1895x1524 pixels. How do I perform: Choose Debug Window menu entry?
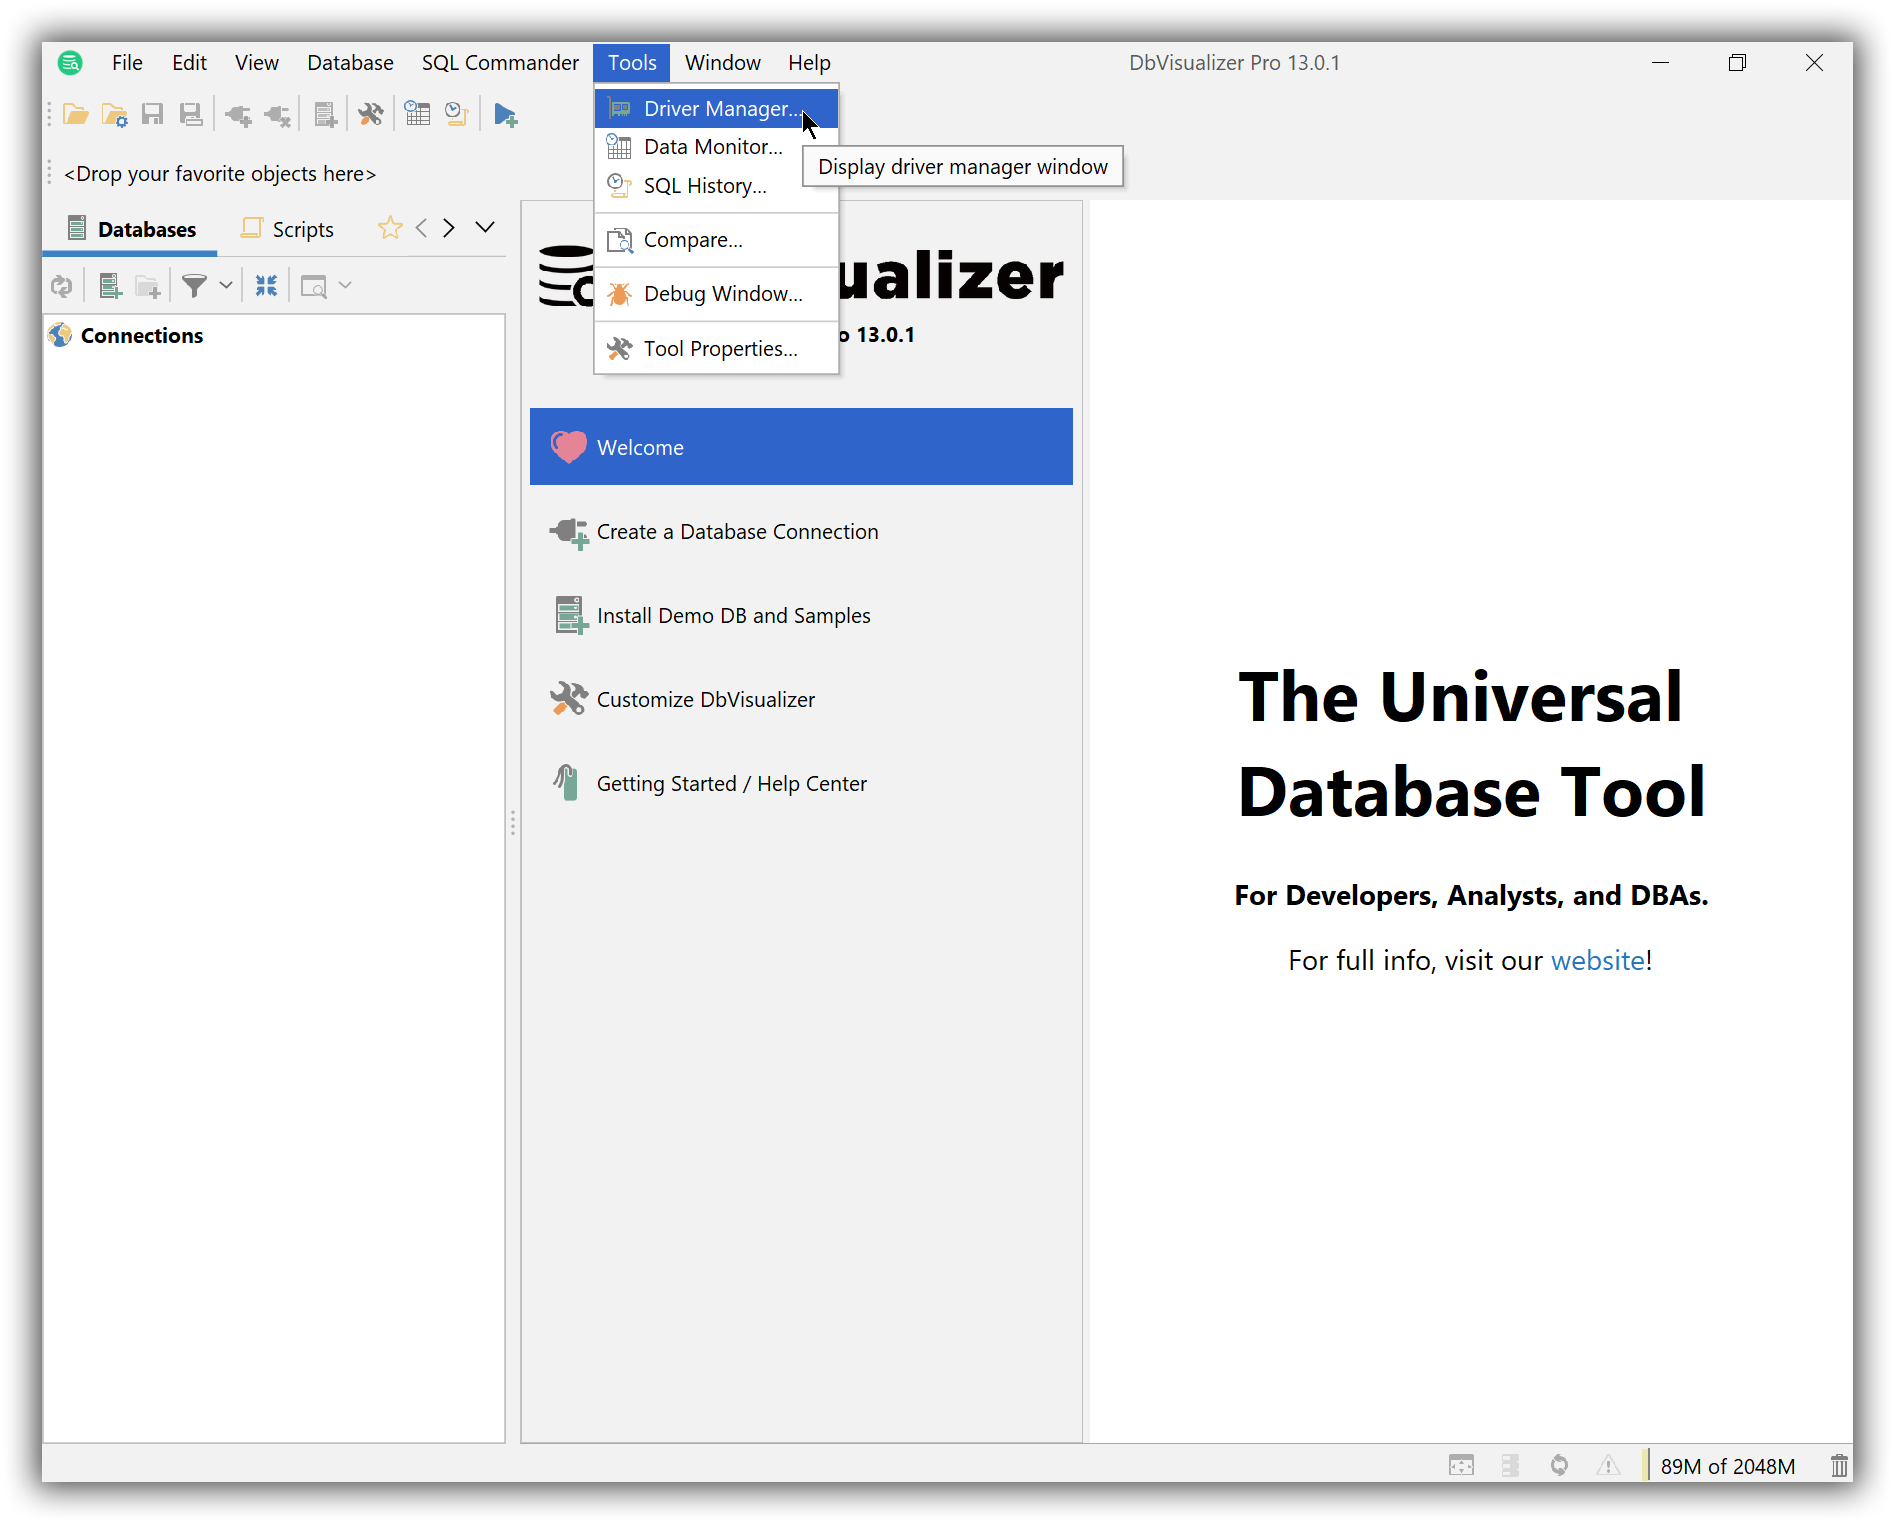[722, 294]
